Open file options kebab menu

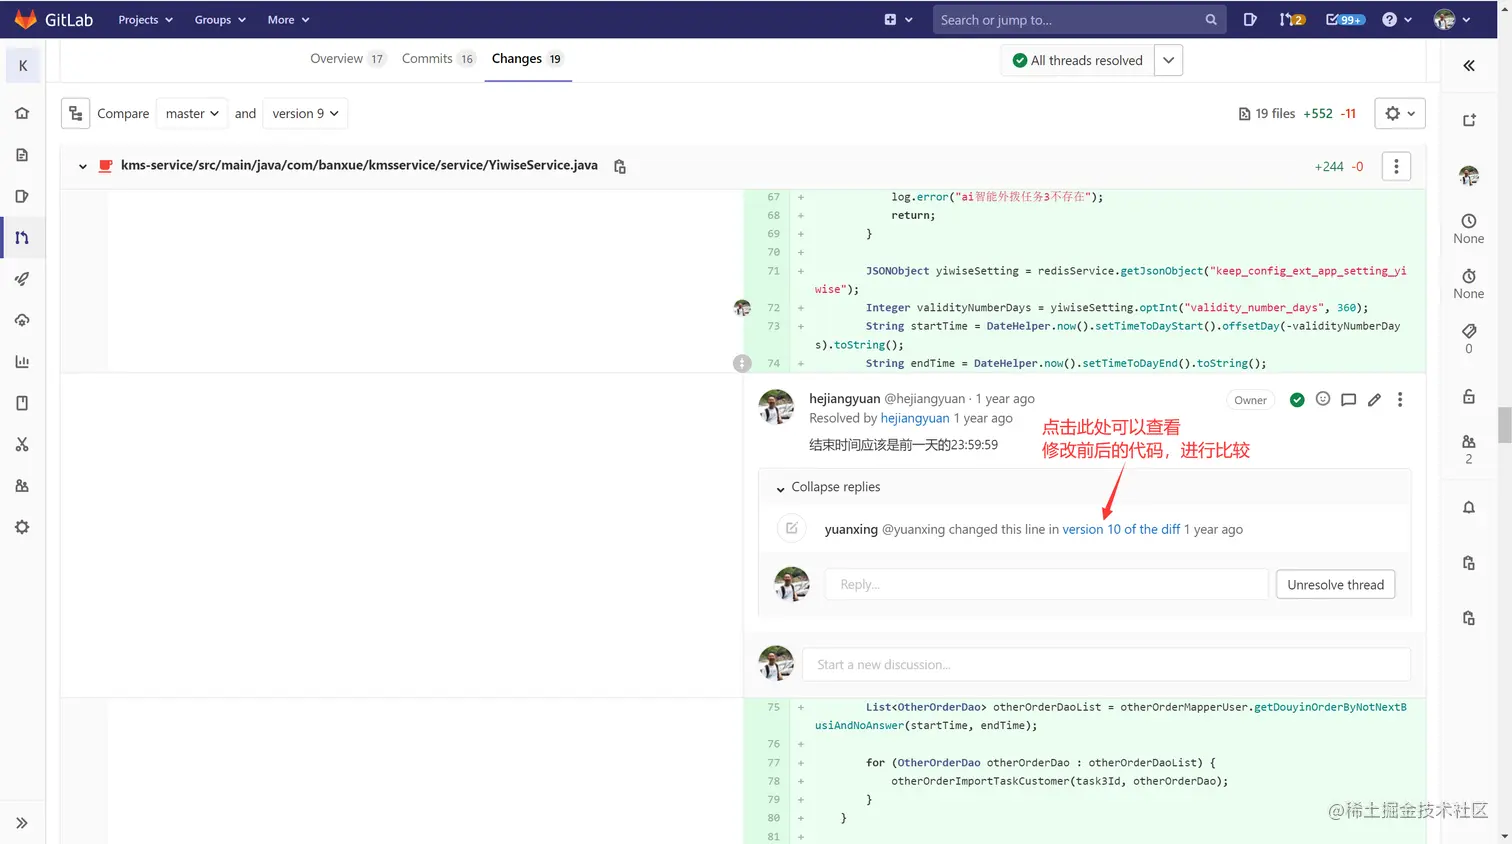(x=1396, y=167)
